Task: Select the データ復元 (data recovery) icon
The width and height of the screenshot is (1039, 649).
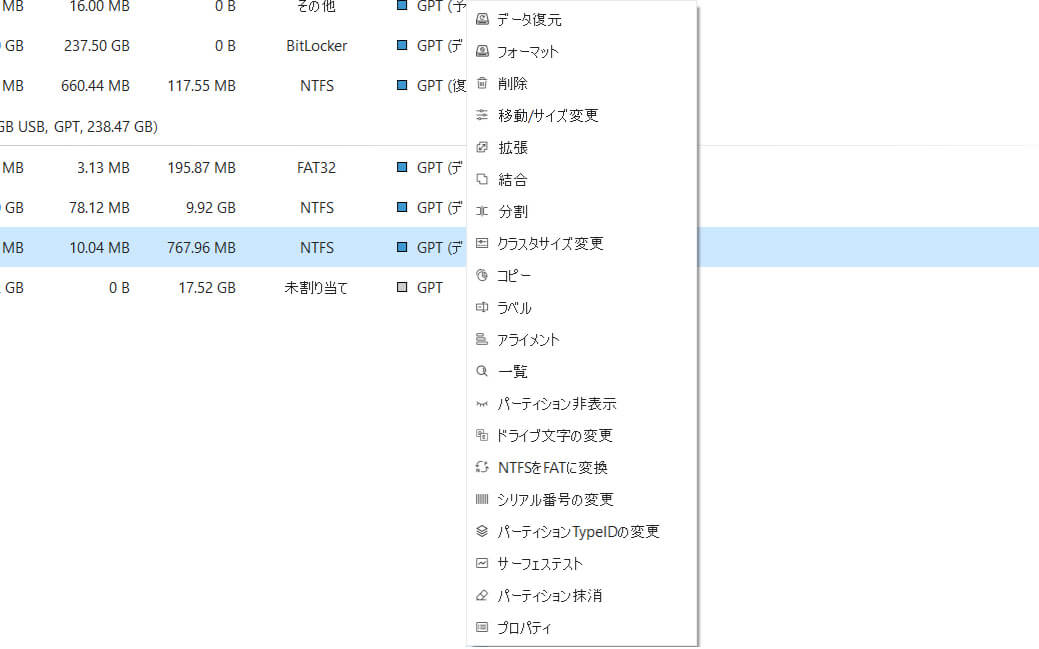Action: pos(482,18)
